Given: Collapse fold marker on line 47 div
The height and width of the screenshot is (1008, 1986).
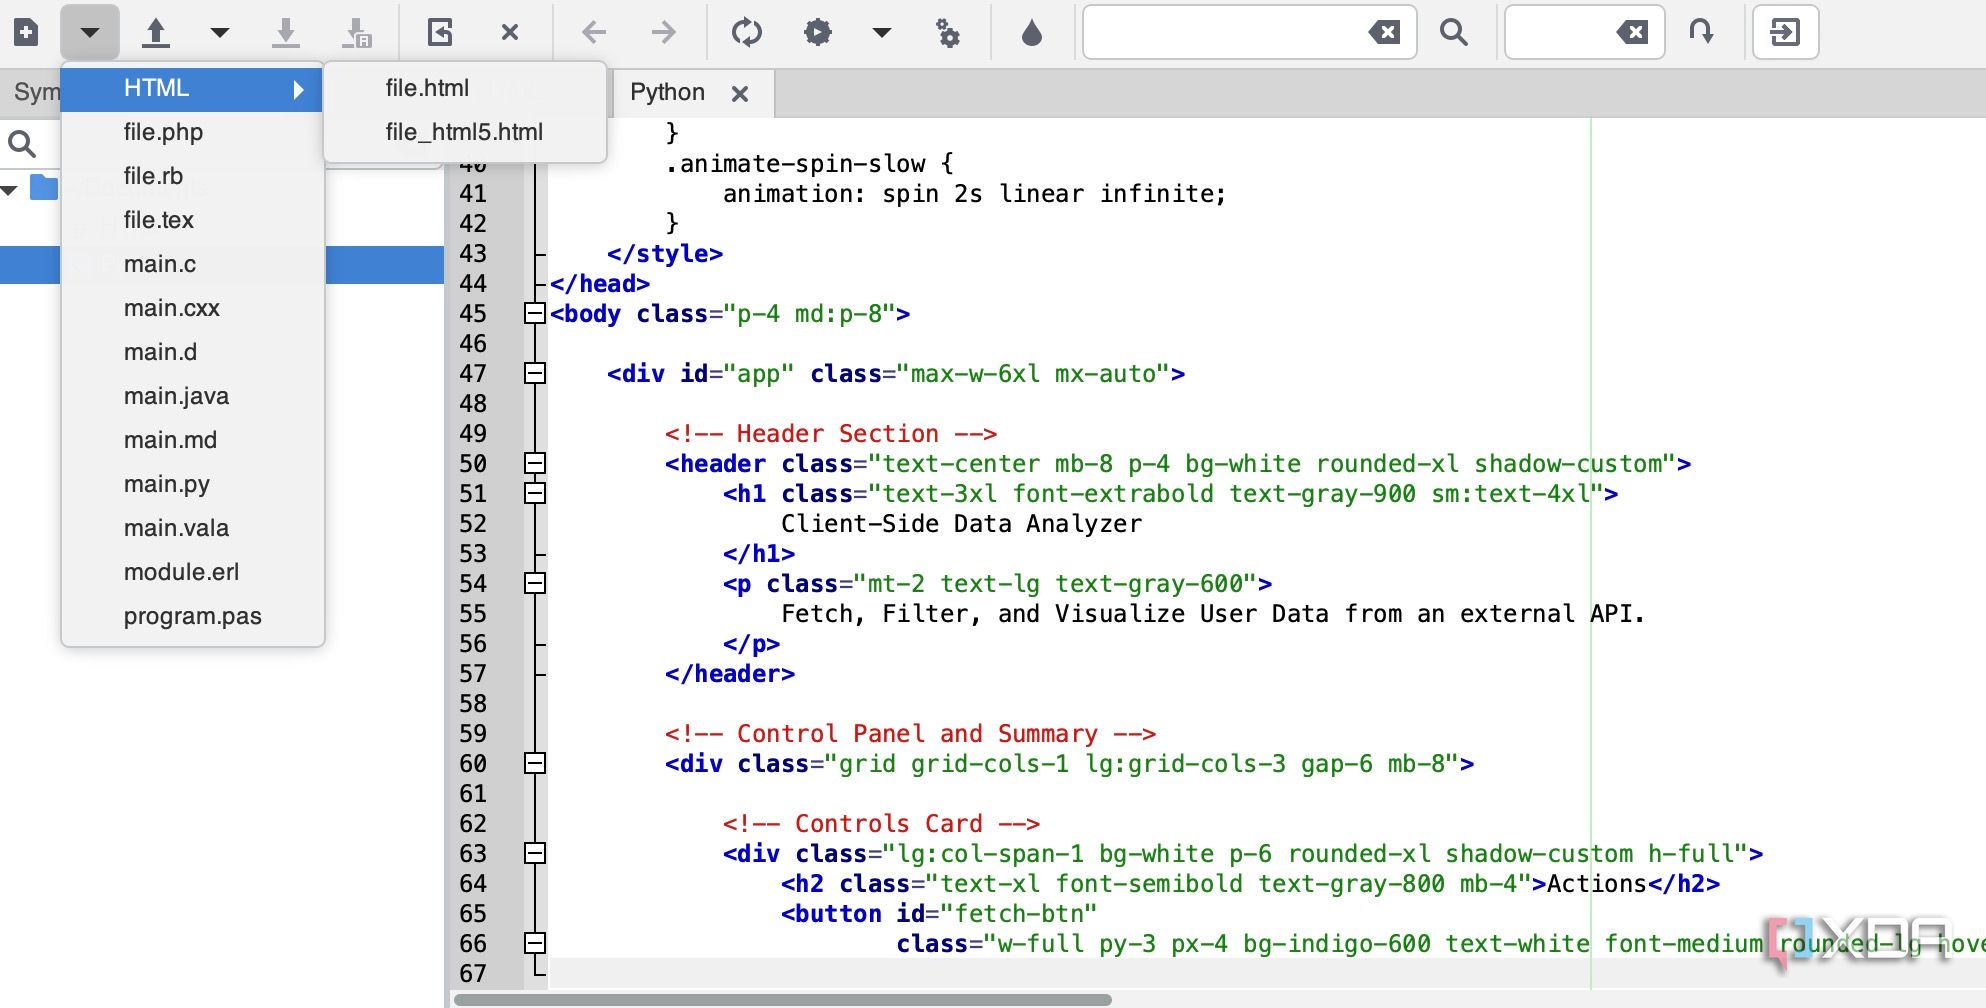Looking at the screenshot, I should pyautogui.click(x=535, y=373).
